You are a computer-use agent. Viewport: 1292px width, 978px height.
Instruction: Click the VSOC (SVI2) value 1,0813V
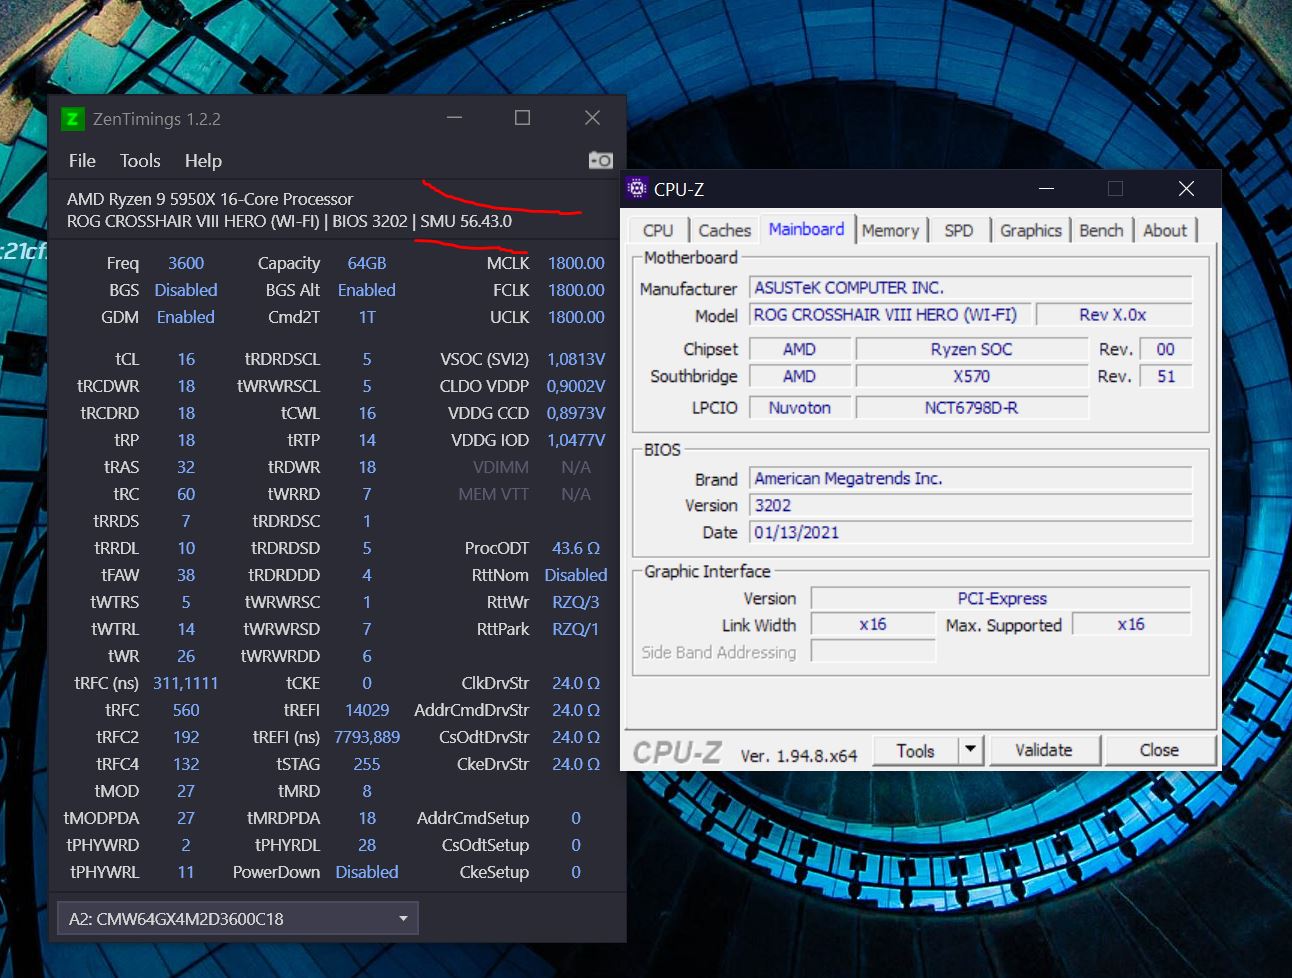click(576, 359)
